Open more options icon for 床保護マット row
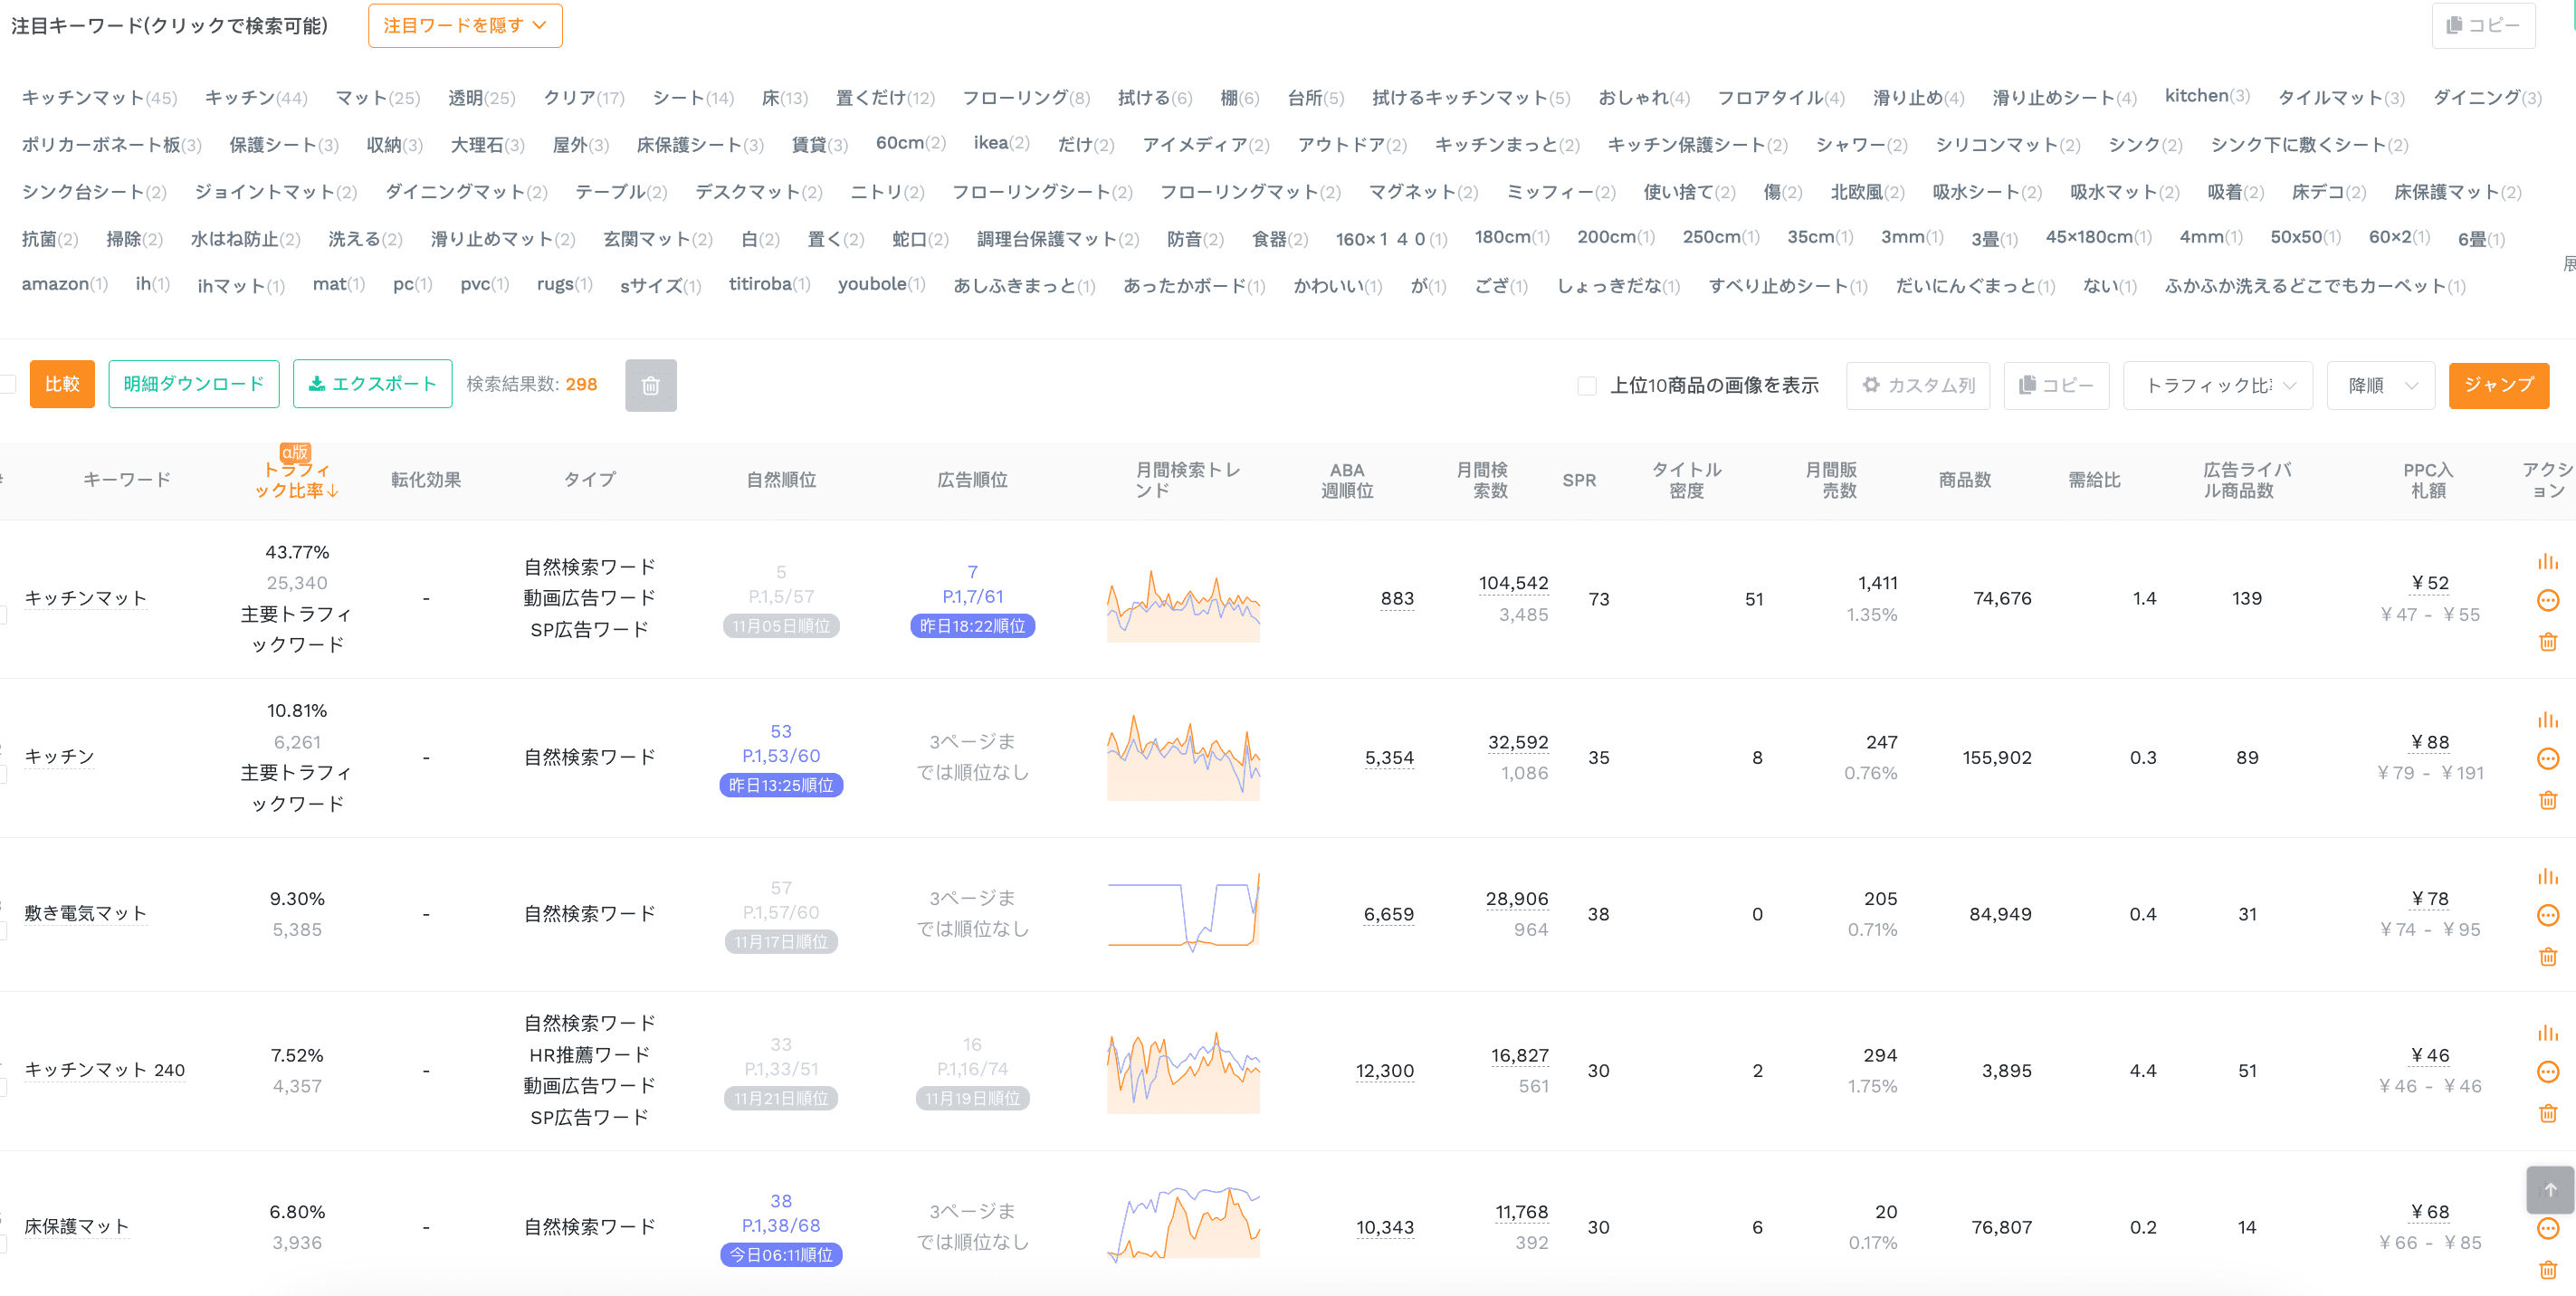The height and width of the screenshot is (1296, 2576). [2547, 1229]
